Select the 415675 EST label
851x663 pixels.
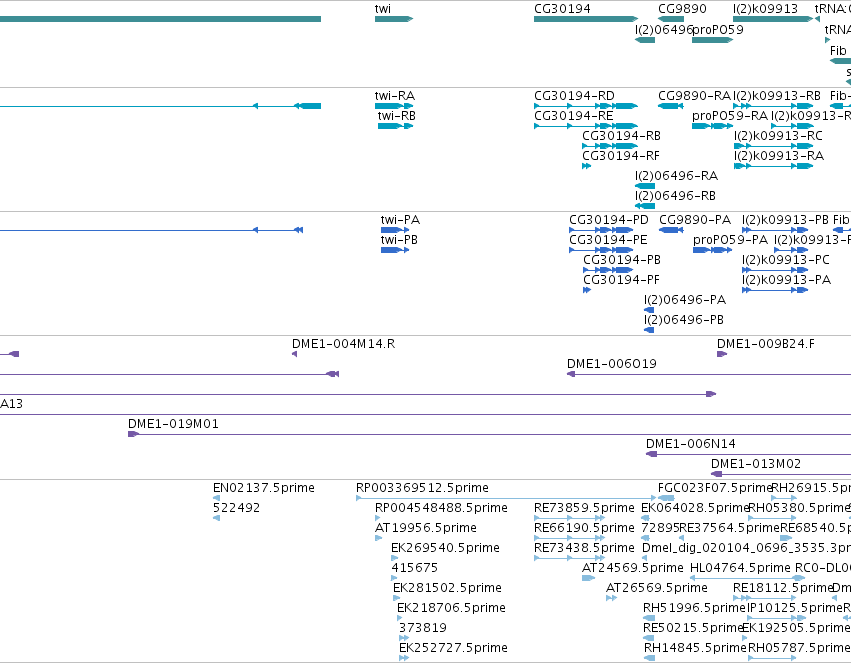[x=415, y=568]
